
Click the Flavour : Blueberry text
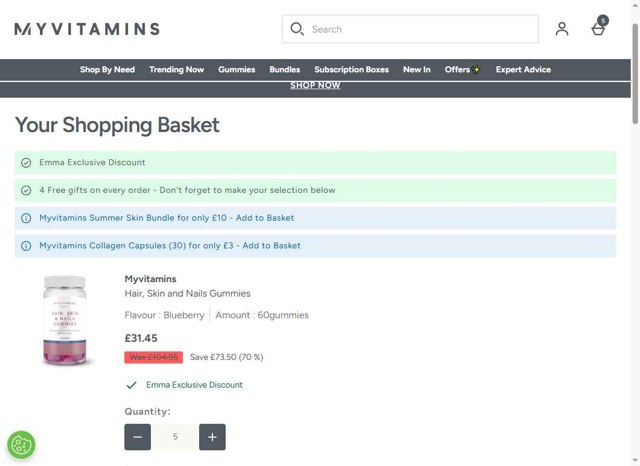pyautogui.click(x=164, y=315)
